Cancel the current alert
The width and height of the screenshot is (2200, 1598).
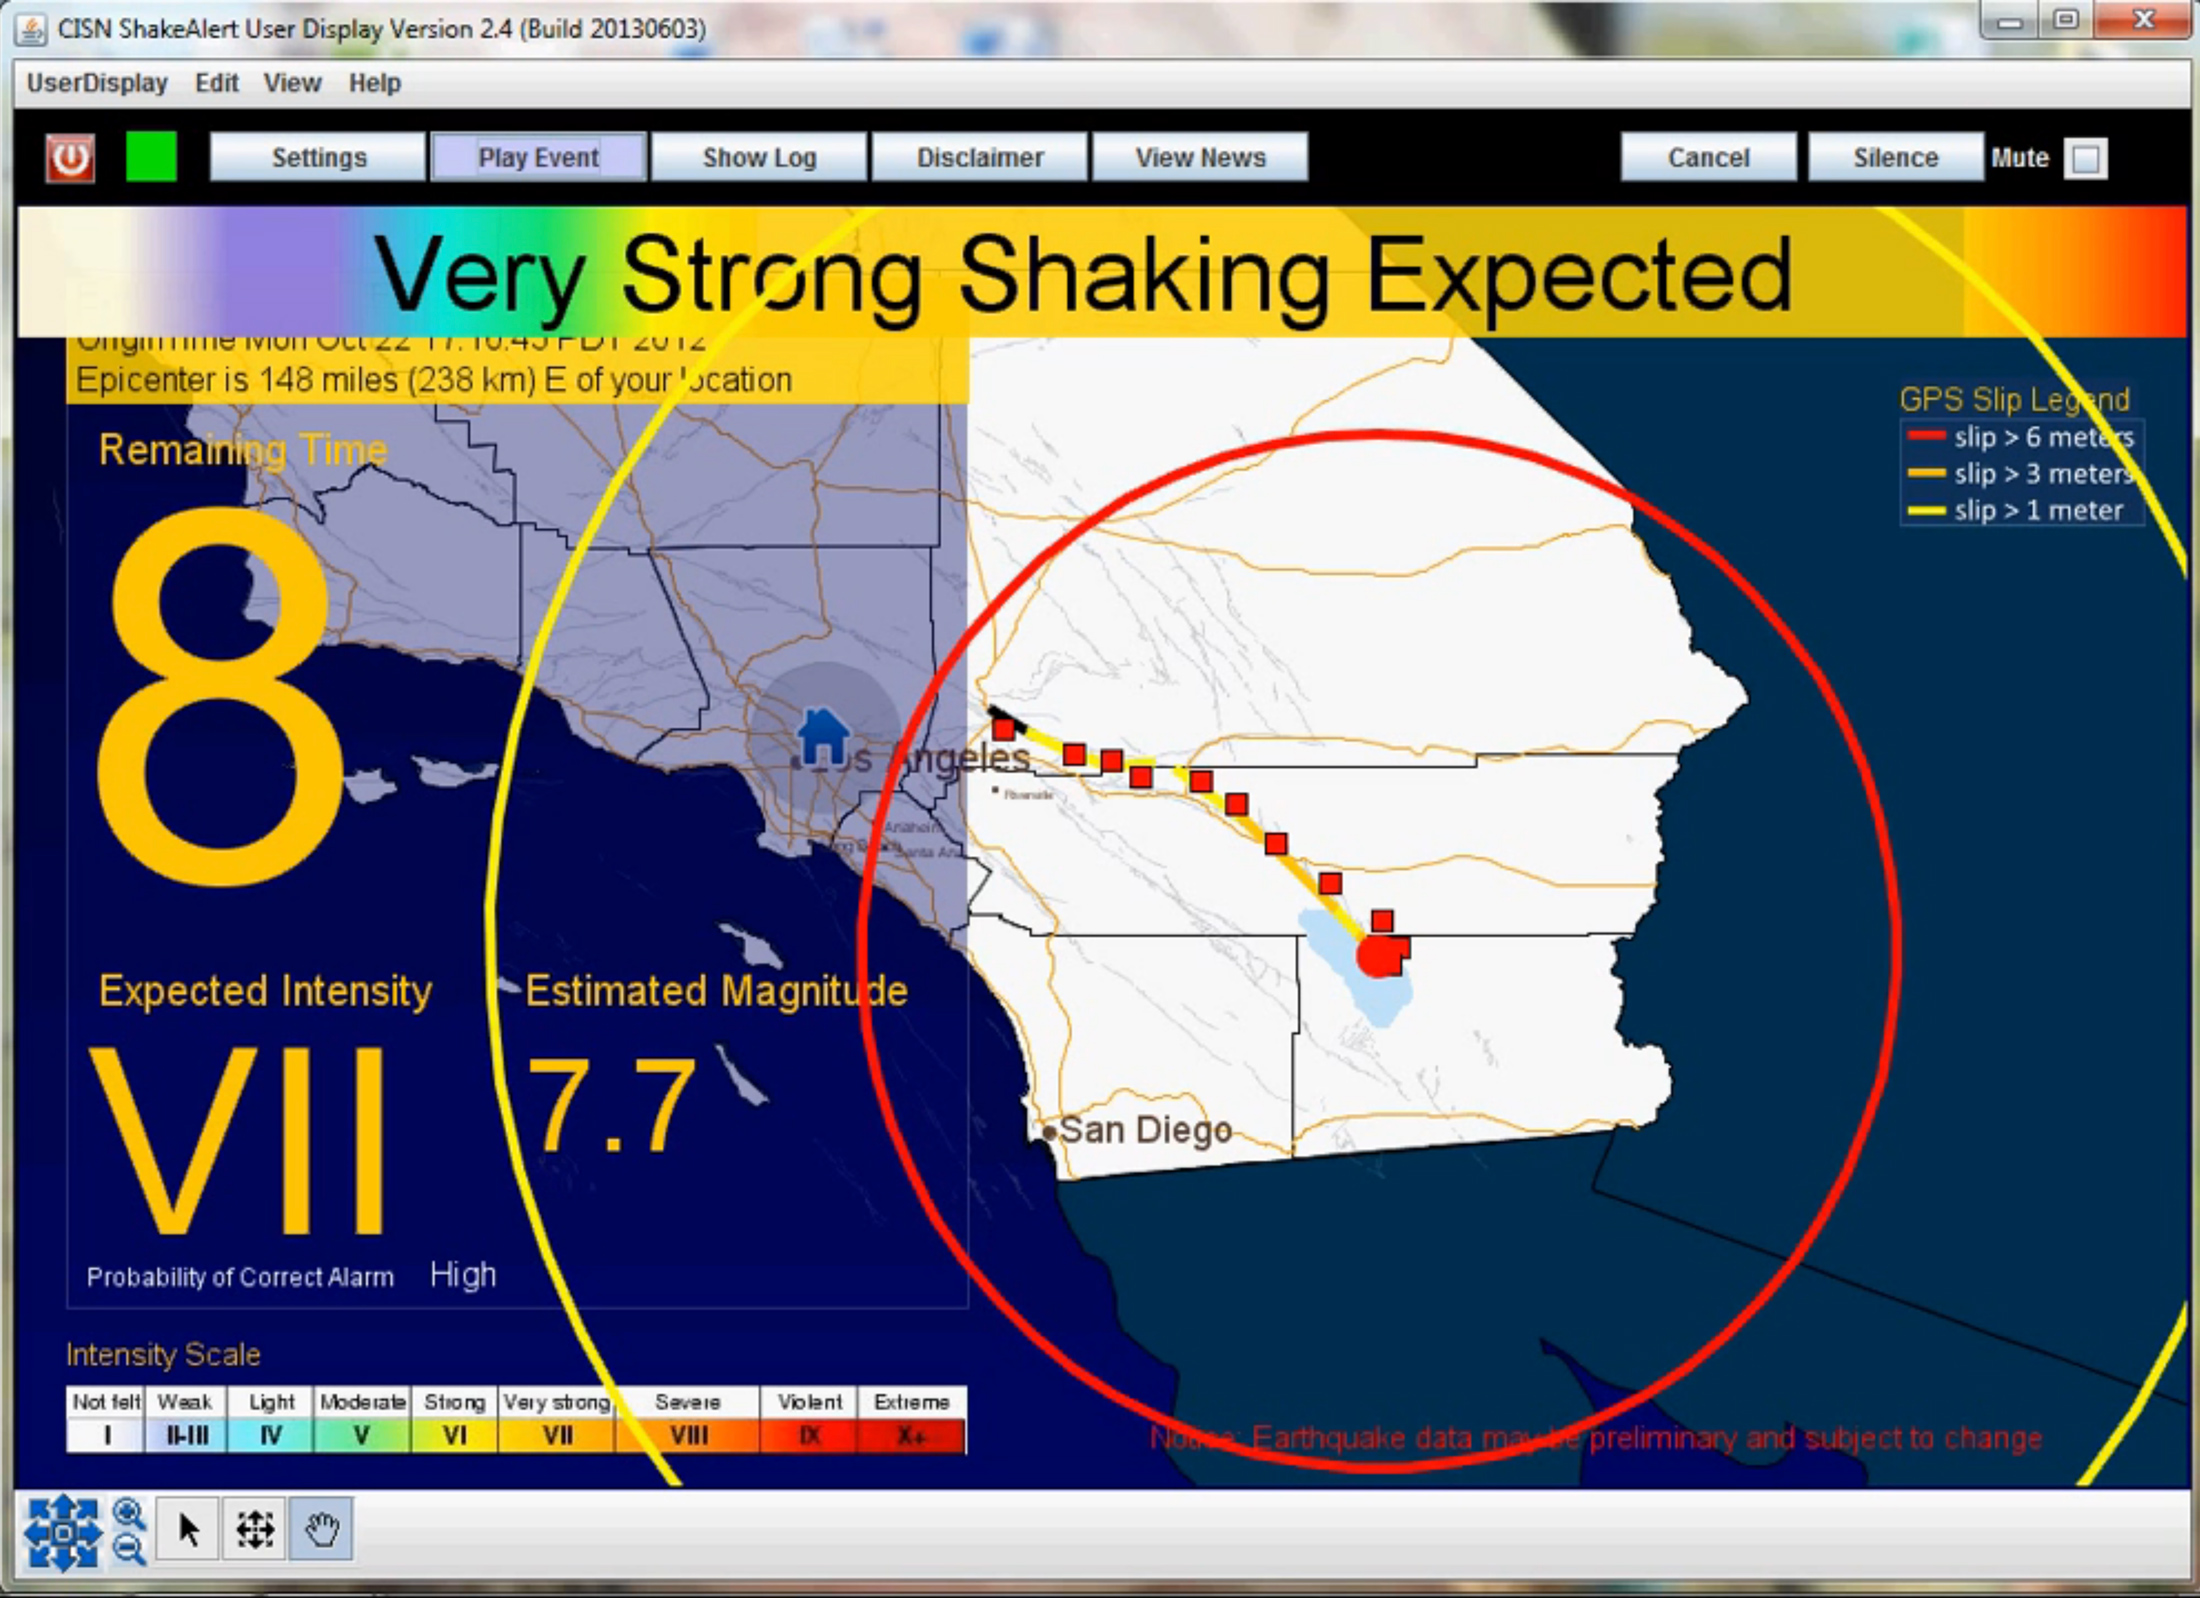(1706, 157)
